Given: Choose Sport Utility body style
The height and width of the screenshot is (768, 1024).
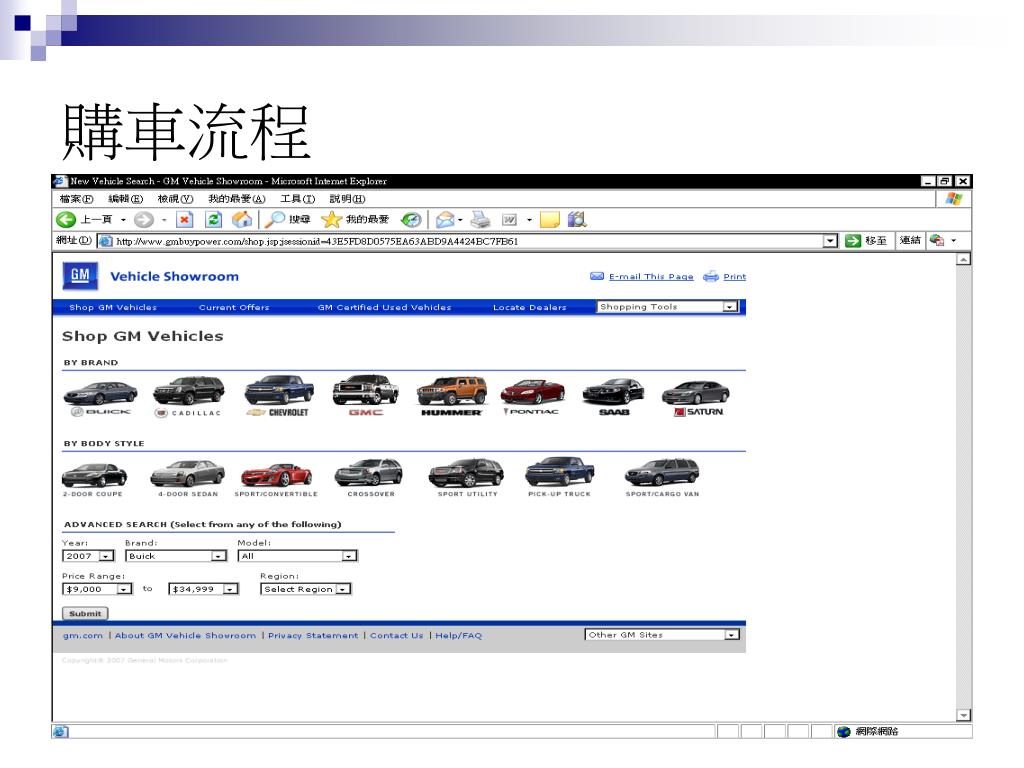Looking at the screenshot, I should (x=467, y=478).
